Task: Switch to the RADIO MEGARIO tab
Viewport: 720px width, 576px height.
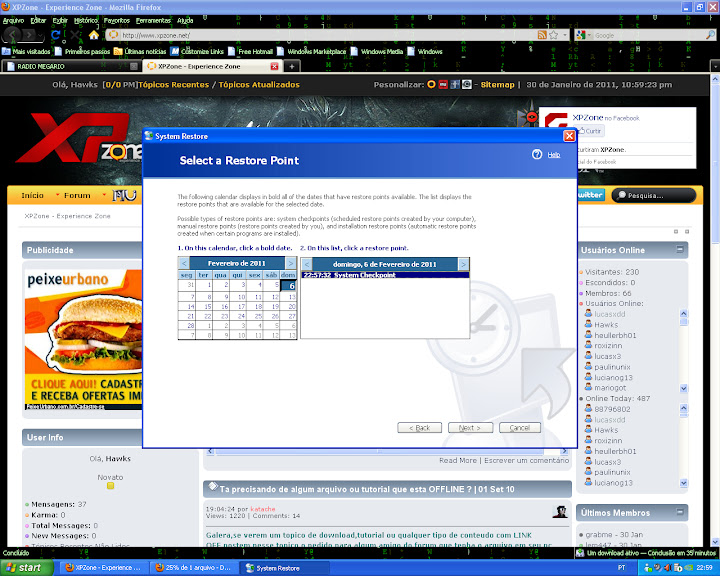Action: click(71, 66)
